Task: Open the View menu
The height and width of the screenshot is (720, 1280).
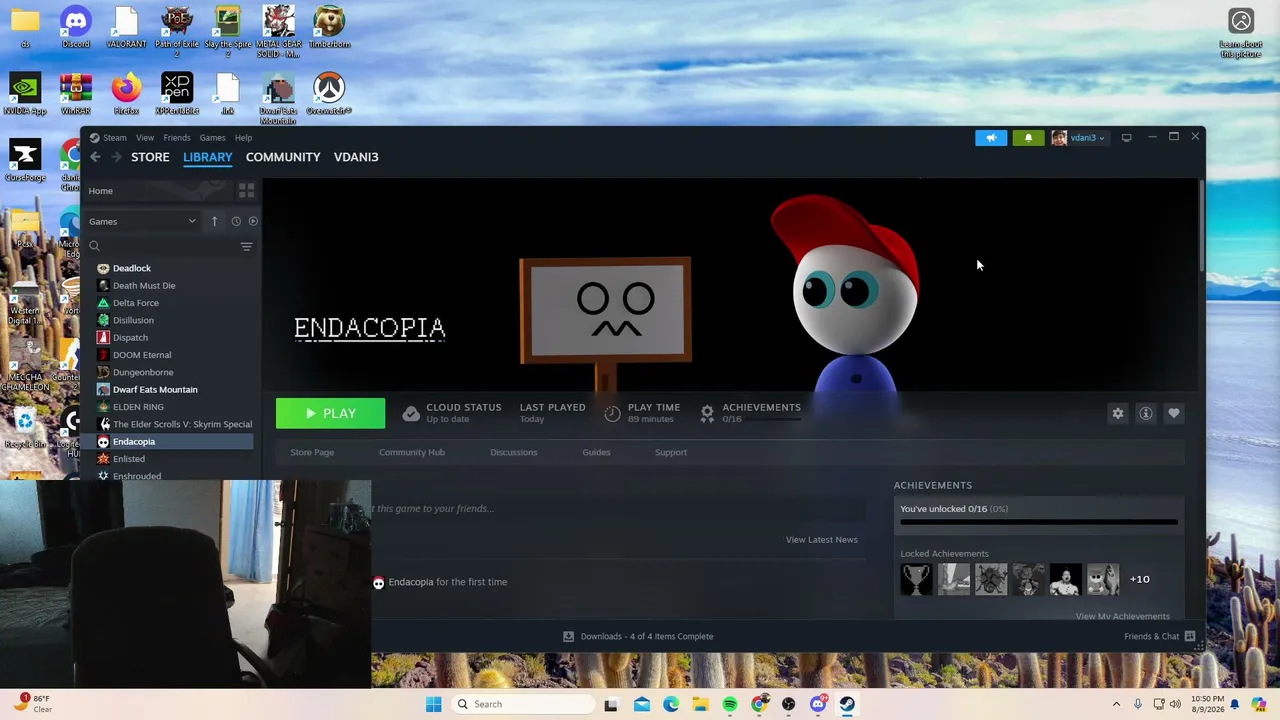Action: coord(145,138)
